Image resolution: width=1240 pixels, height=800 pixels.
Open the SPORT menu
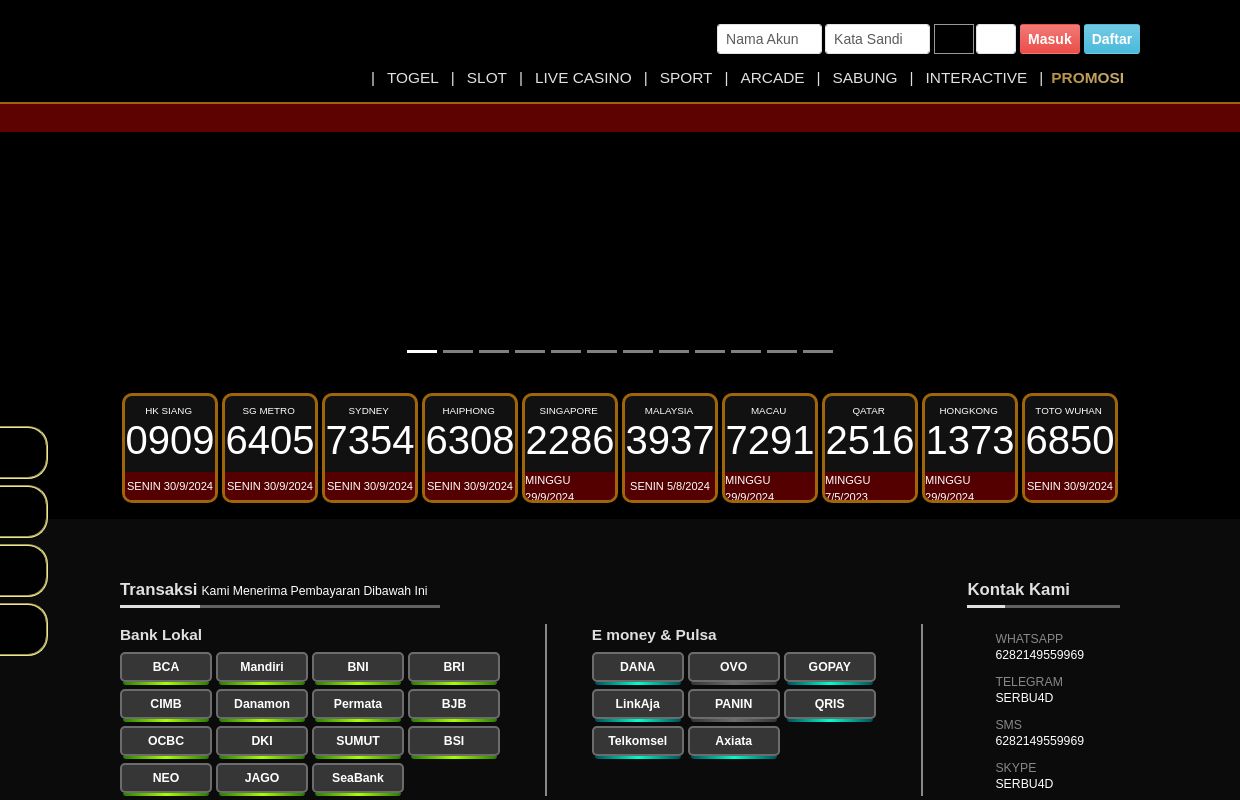[686, 77]
